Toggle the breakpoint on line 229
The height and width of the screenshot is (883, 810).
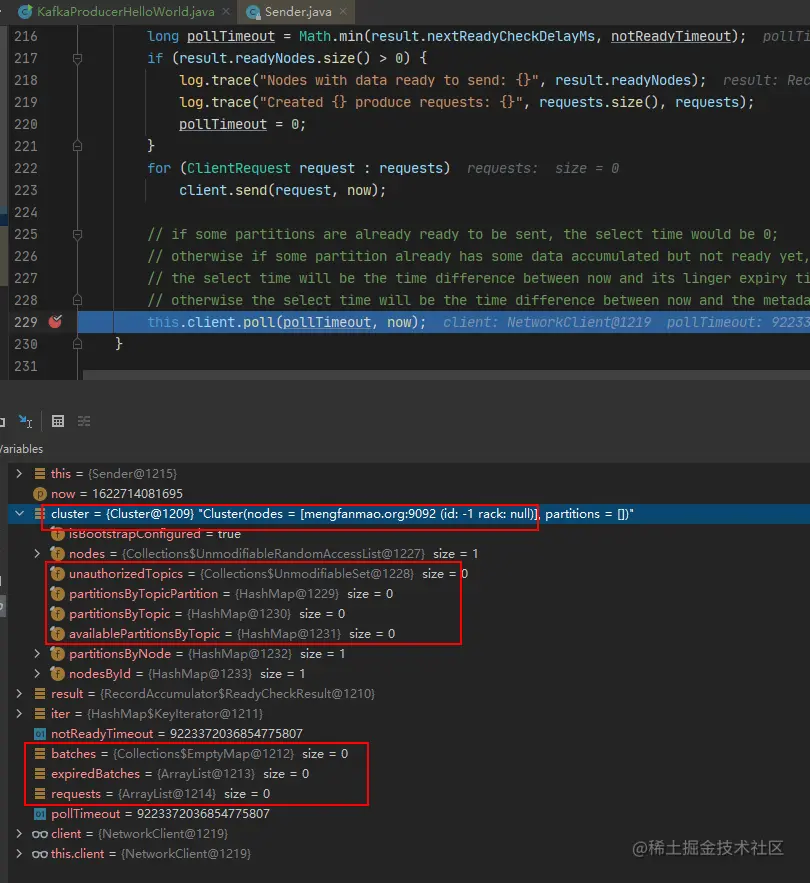pyautogui.click(x=55, y=322)
